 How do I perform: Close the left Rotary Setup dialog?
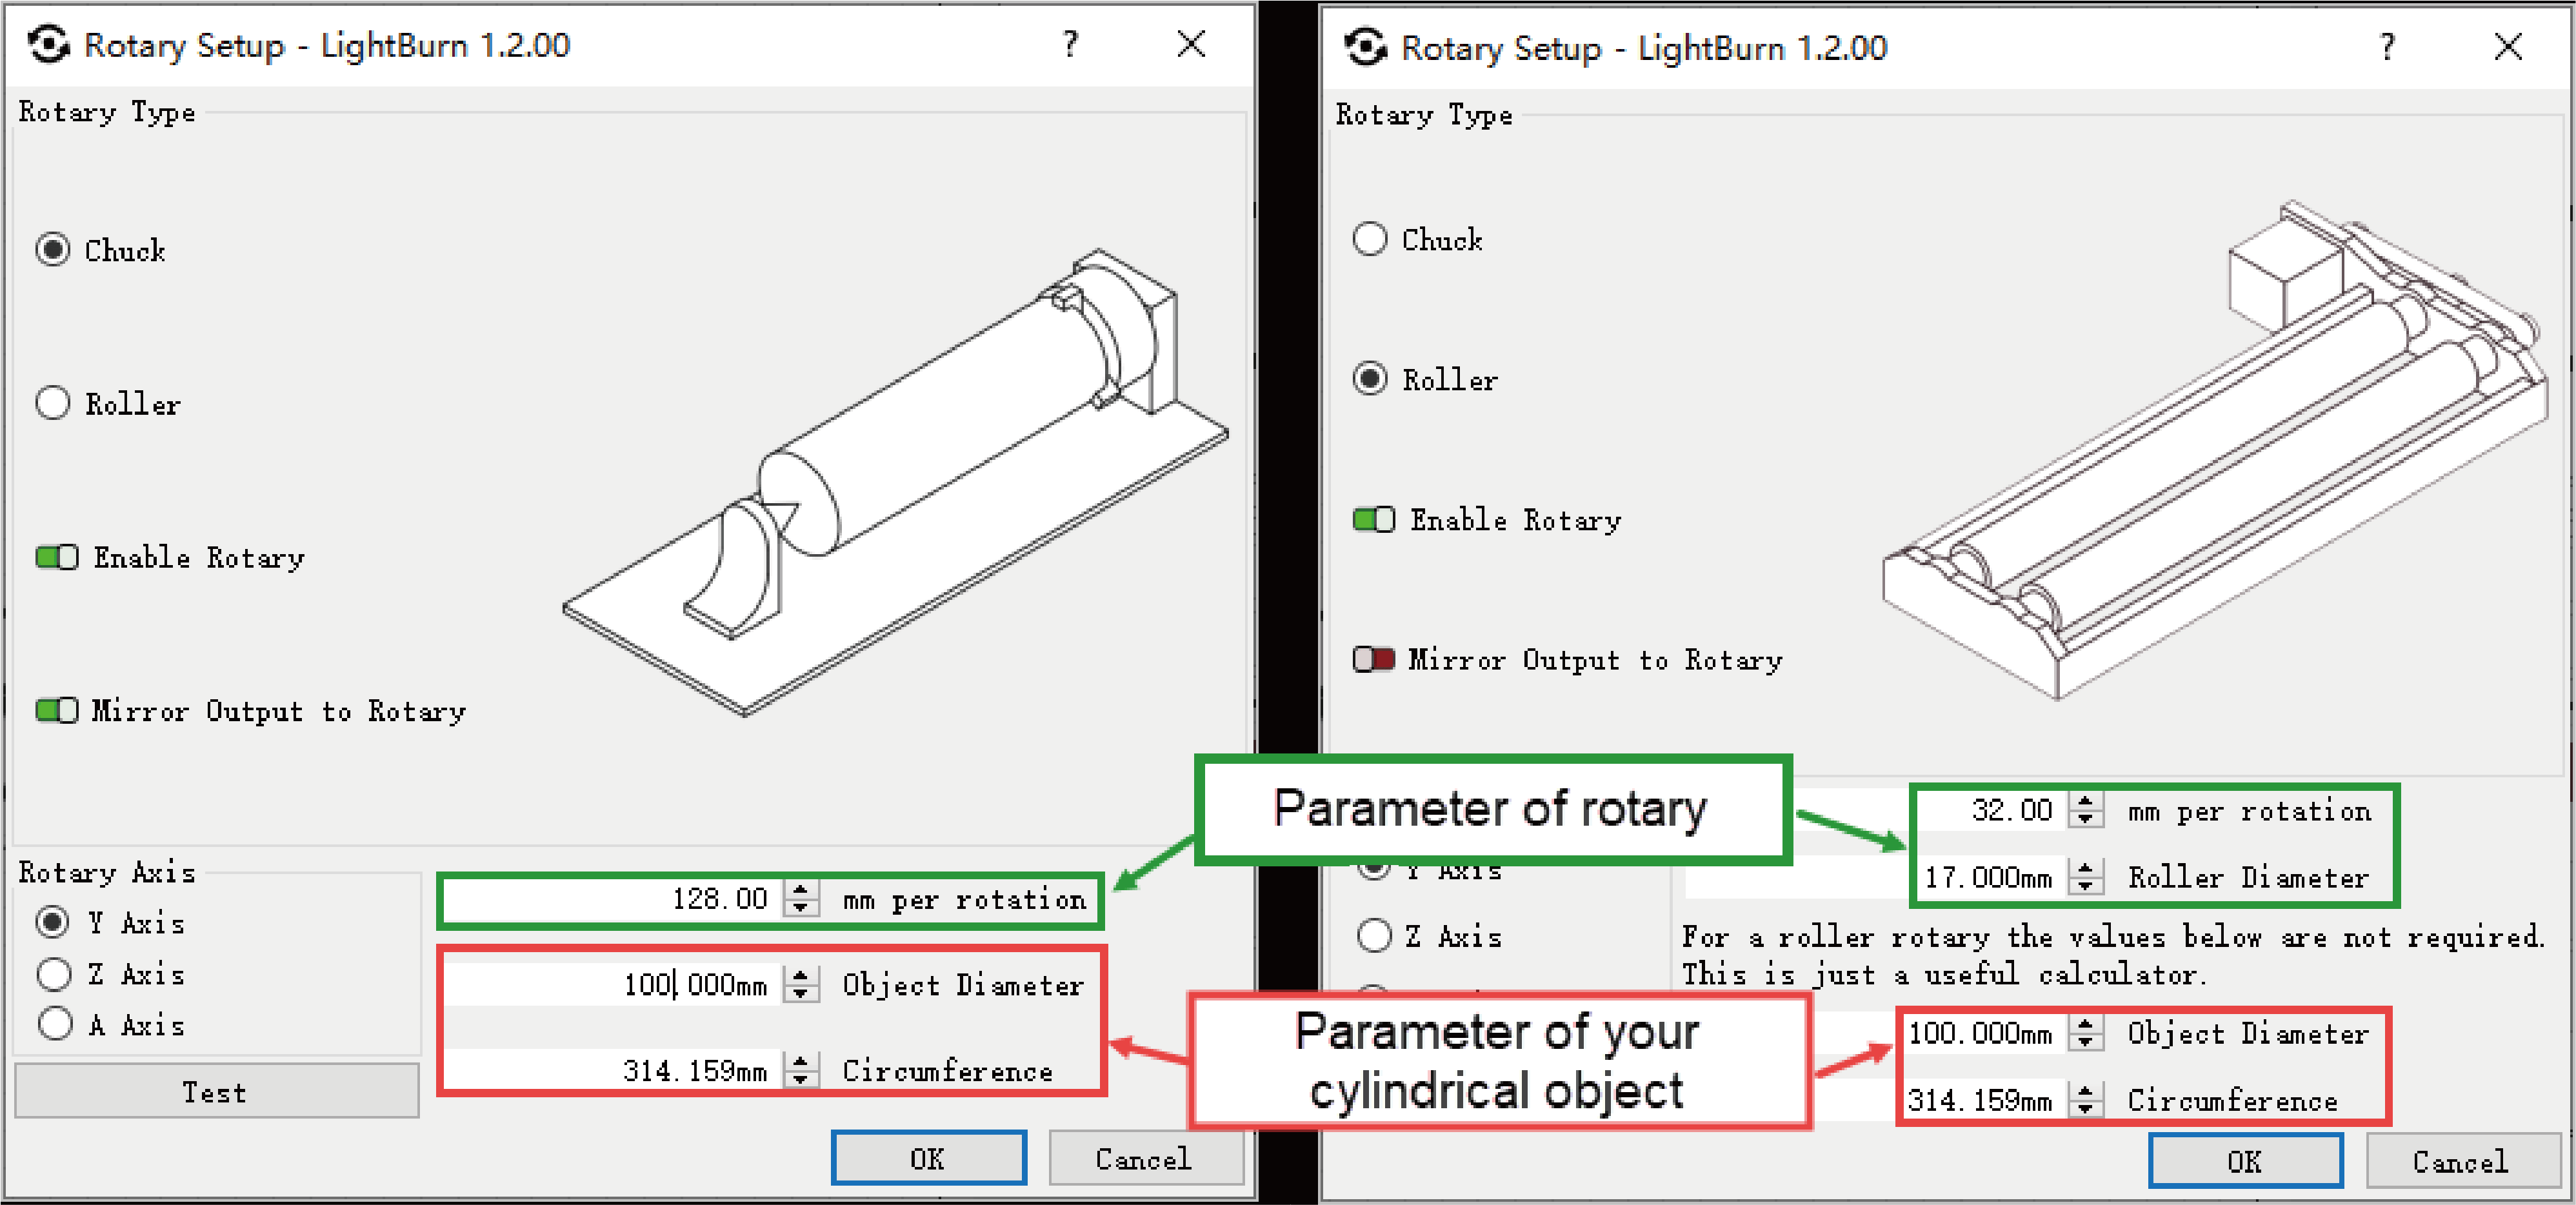[x=1191, y=44]
